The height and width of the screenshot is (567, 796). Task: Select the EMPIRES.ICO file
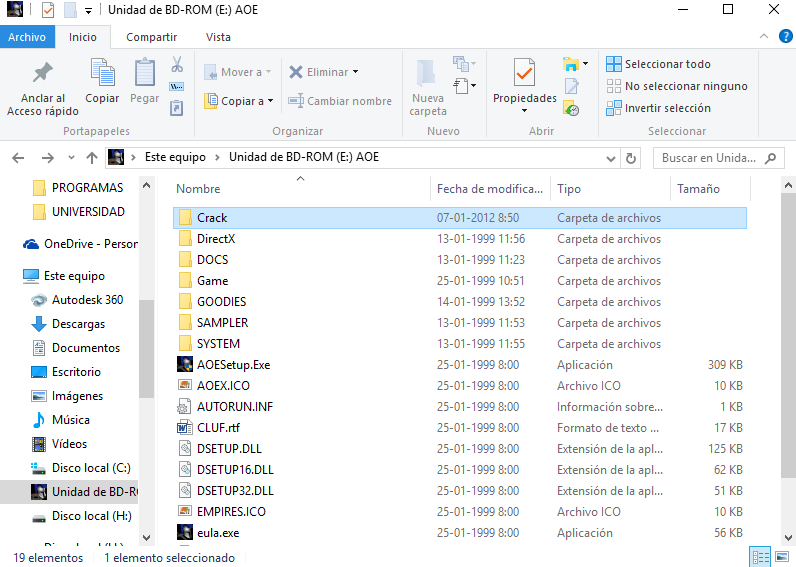pos(221,512)
